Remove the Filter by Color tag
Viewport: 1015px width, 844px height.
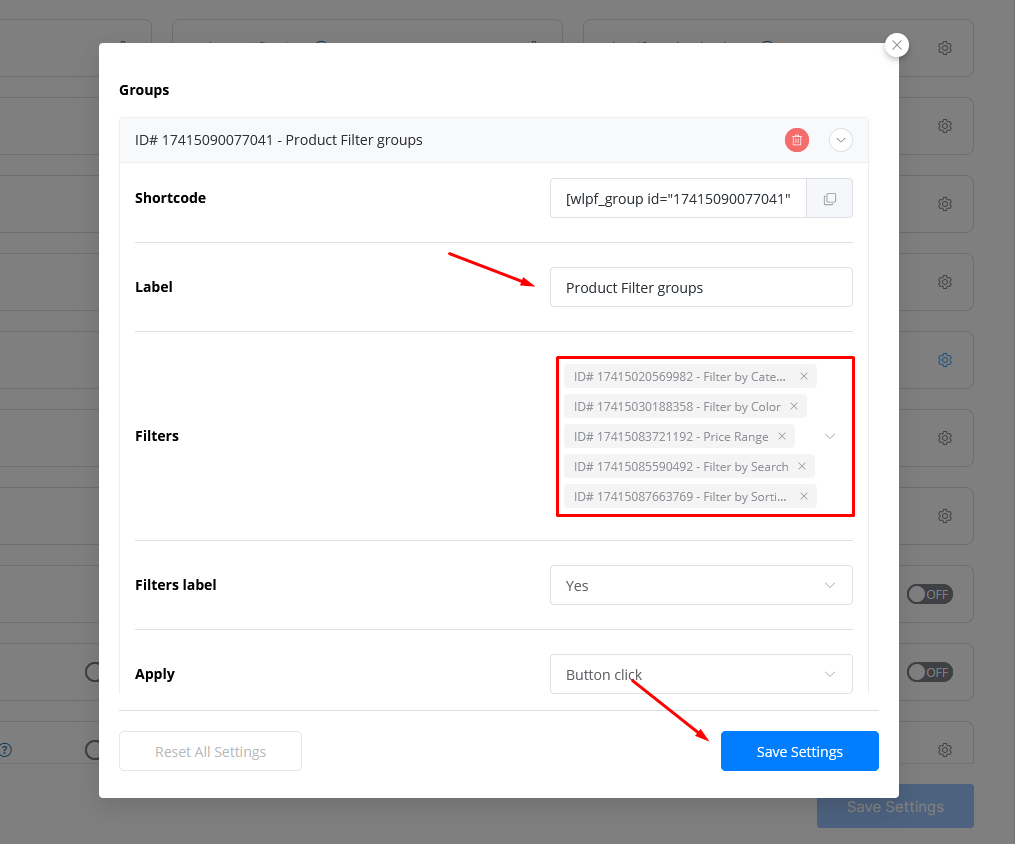pyautogui.click(x=793, y=407)
